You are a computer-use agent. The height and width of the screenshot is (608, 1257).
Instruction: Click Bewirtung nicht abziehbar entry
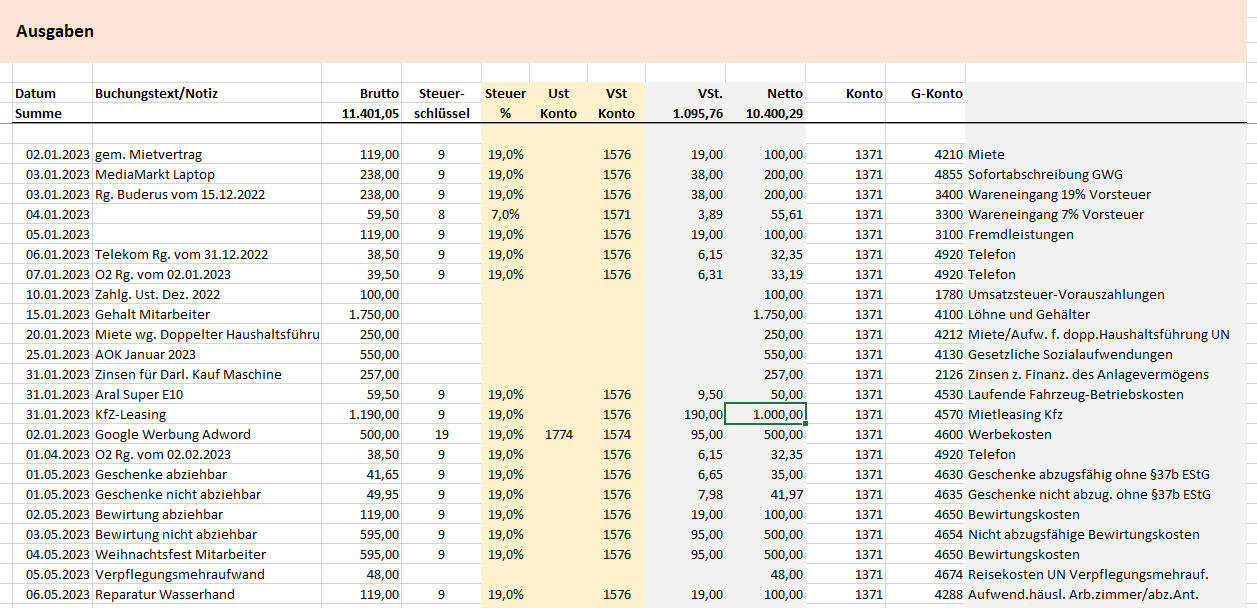(176, 534)
